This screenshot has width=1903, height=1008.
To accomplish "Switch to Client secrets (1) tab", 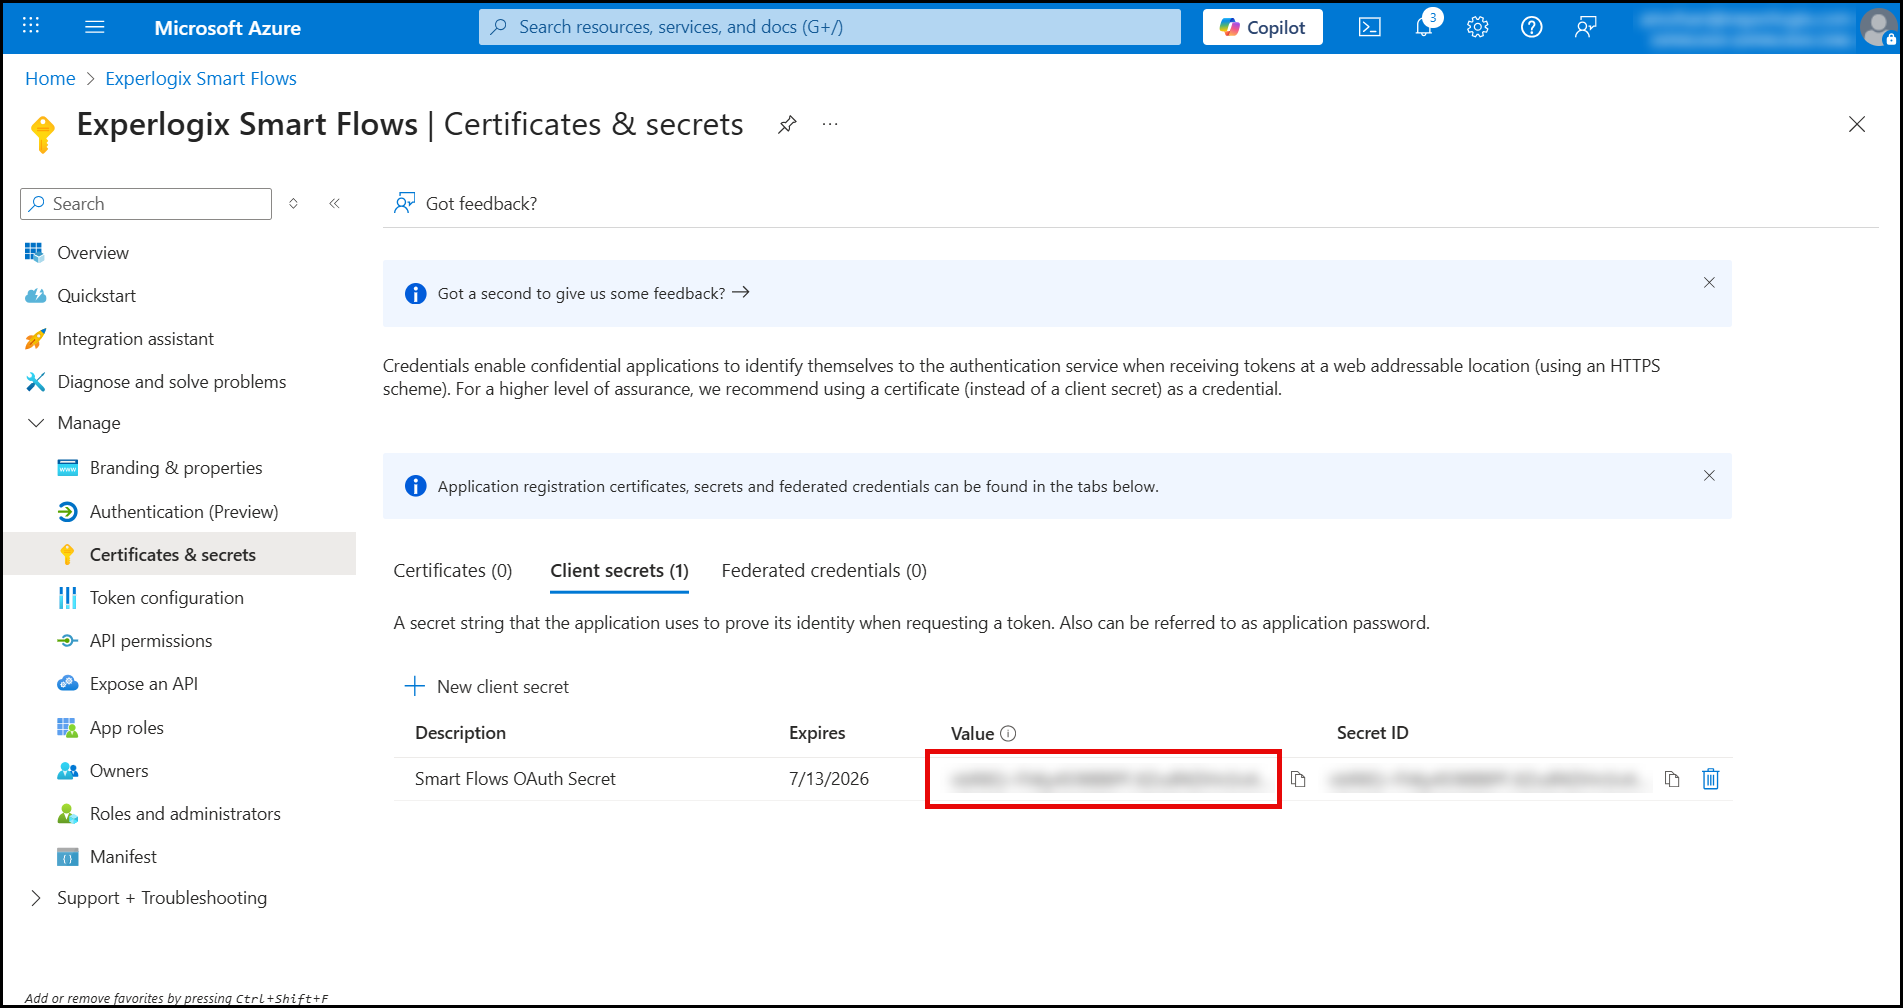I will (x=619, y=571).
